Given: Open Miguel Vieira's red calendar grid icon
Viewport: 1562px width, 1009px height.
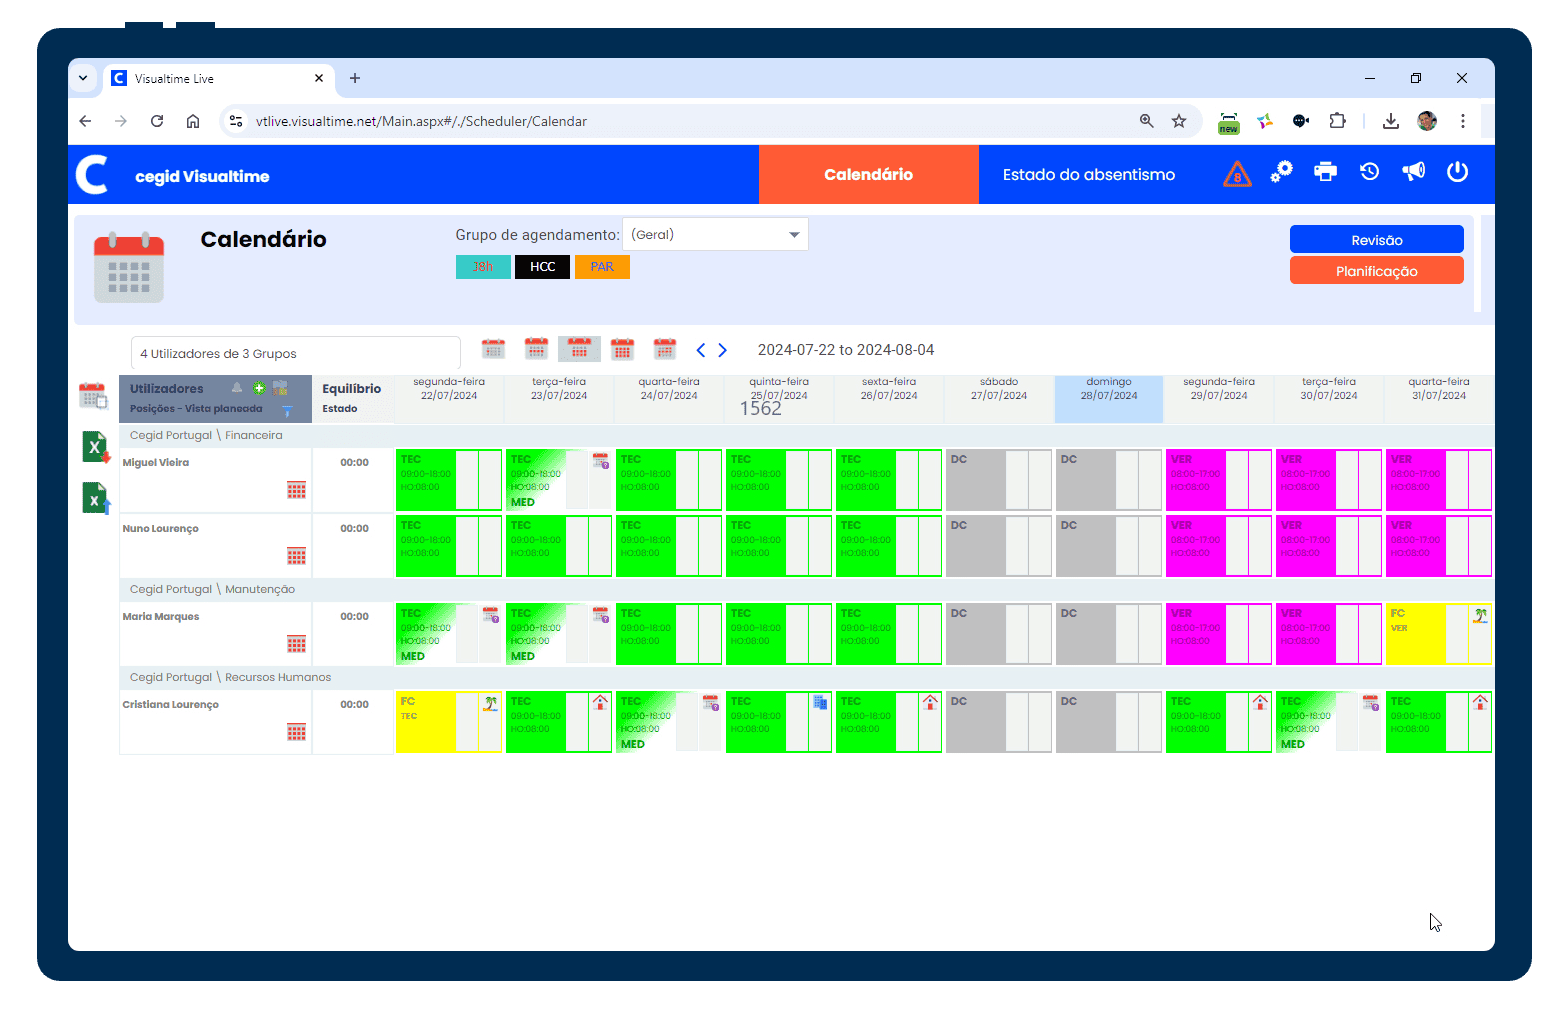Looking at the screenshot, I should (x=296, y=490).
